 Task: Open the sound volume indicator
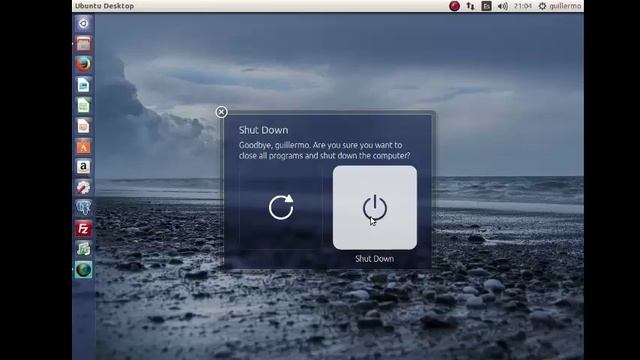coord(502,6)
